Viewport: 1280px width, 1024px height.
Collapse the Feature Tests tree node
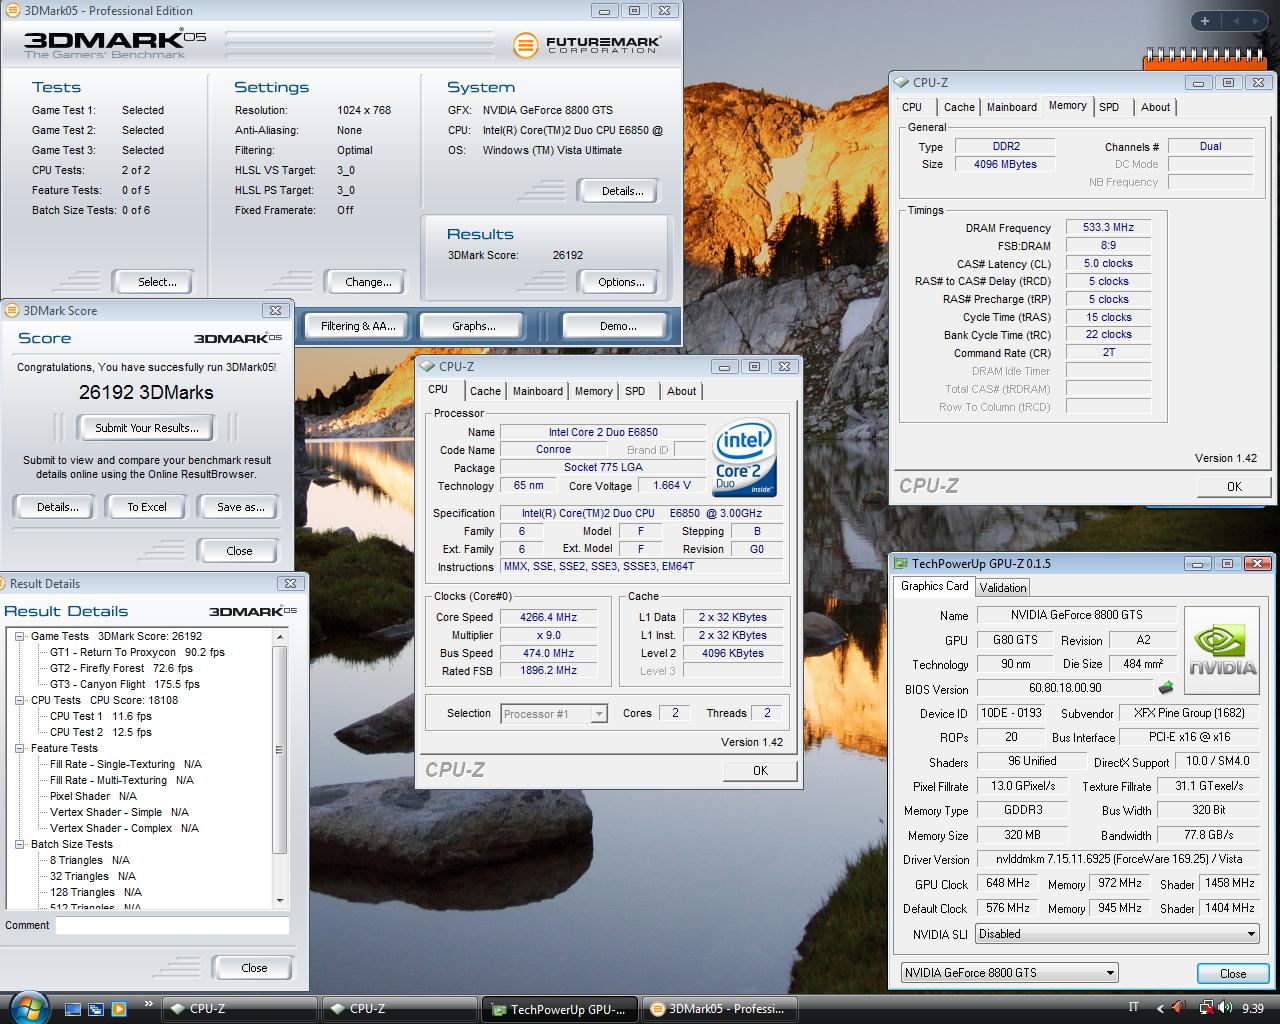[20, 748]
